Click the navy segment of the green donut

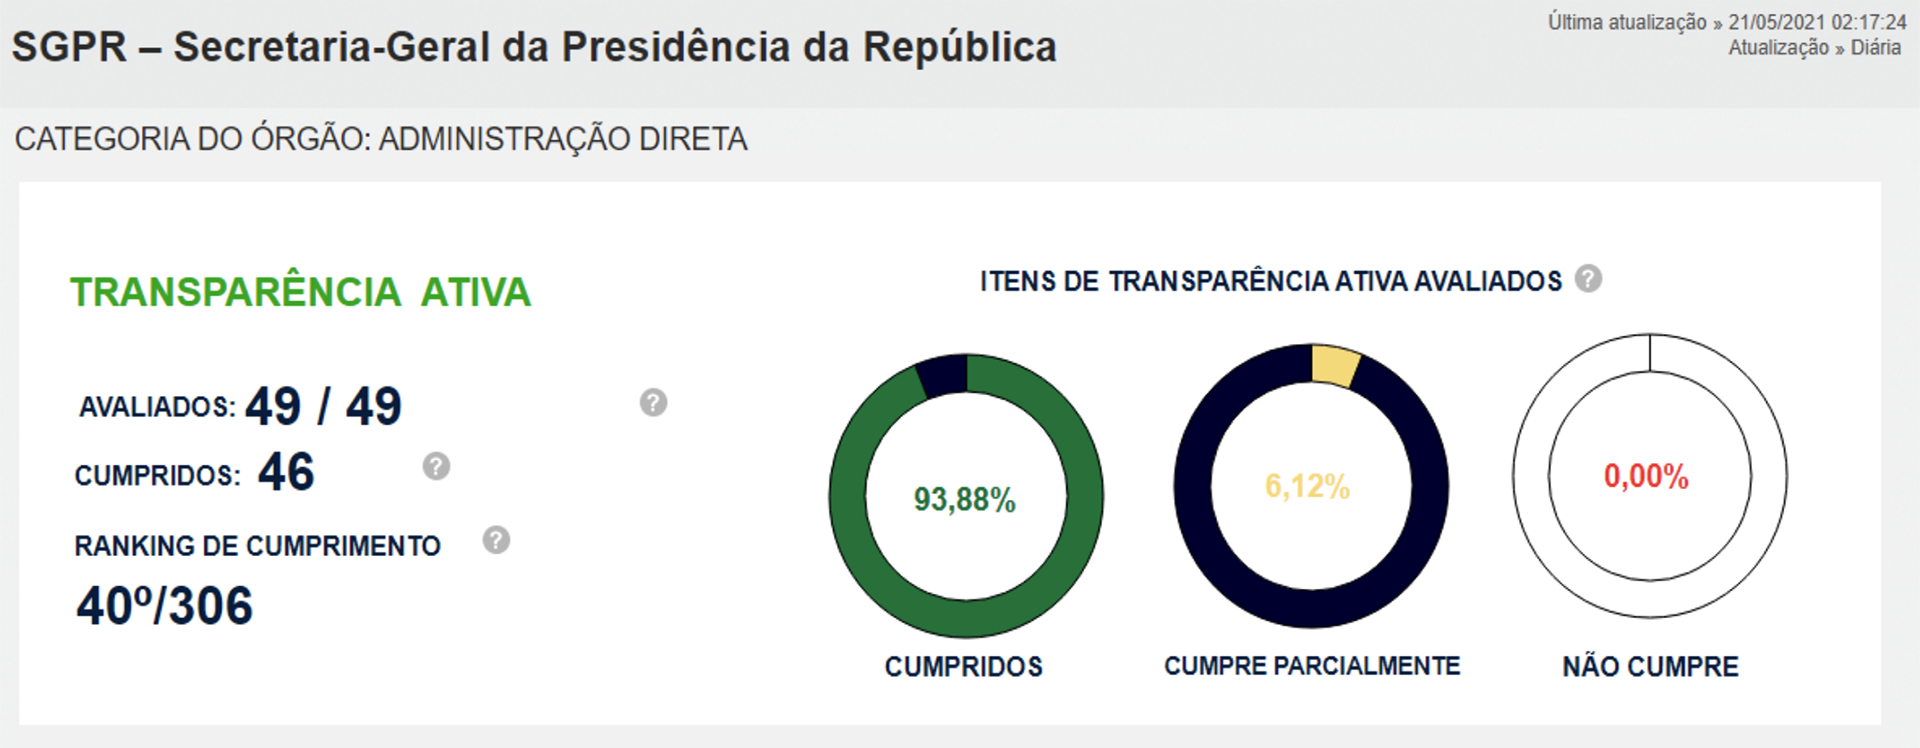[943, 375]
